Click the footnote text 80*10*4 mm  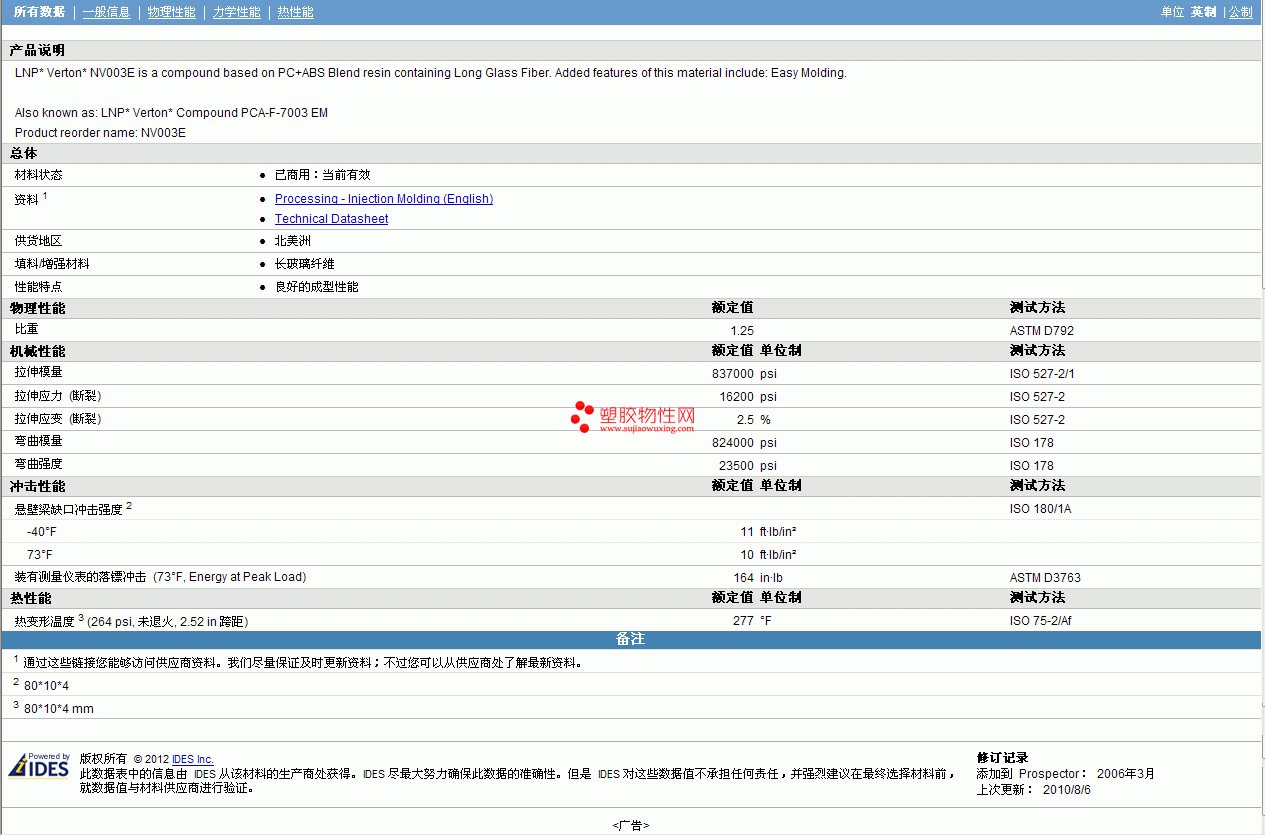[x=59, y=709]
